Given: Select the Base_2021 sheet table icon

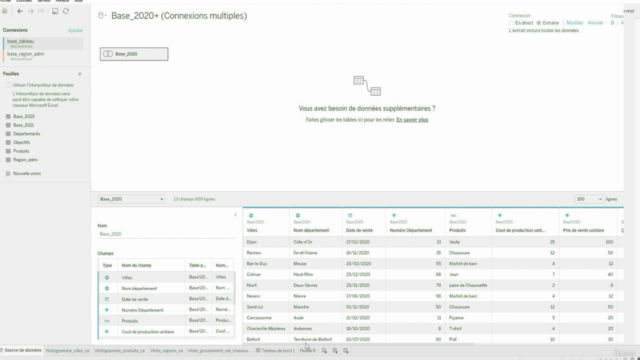Looking at the screenshot, I should (8, 125).
